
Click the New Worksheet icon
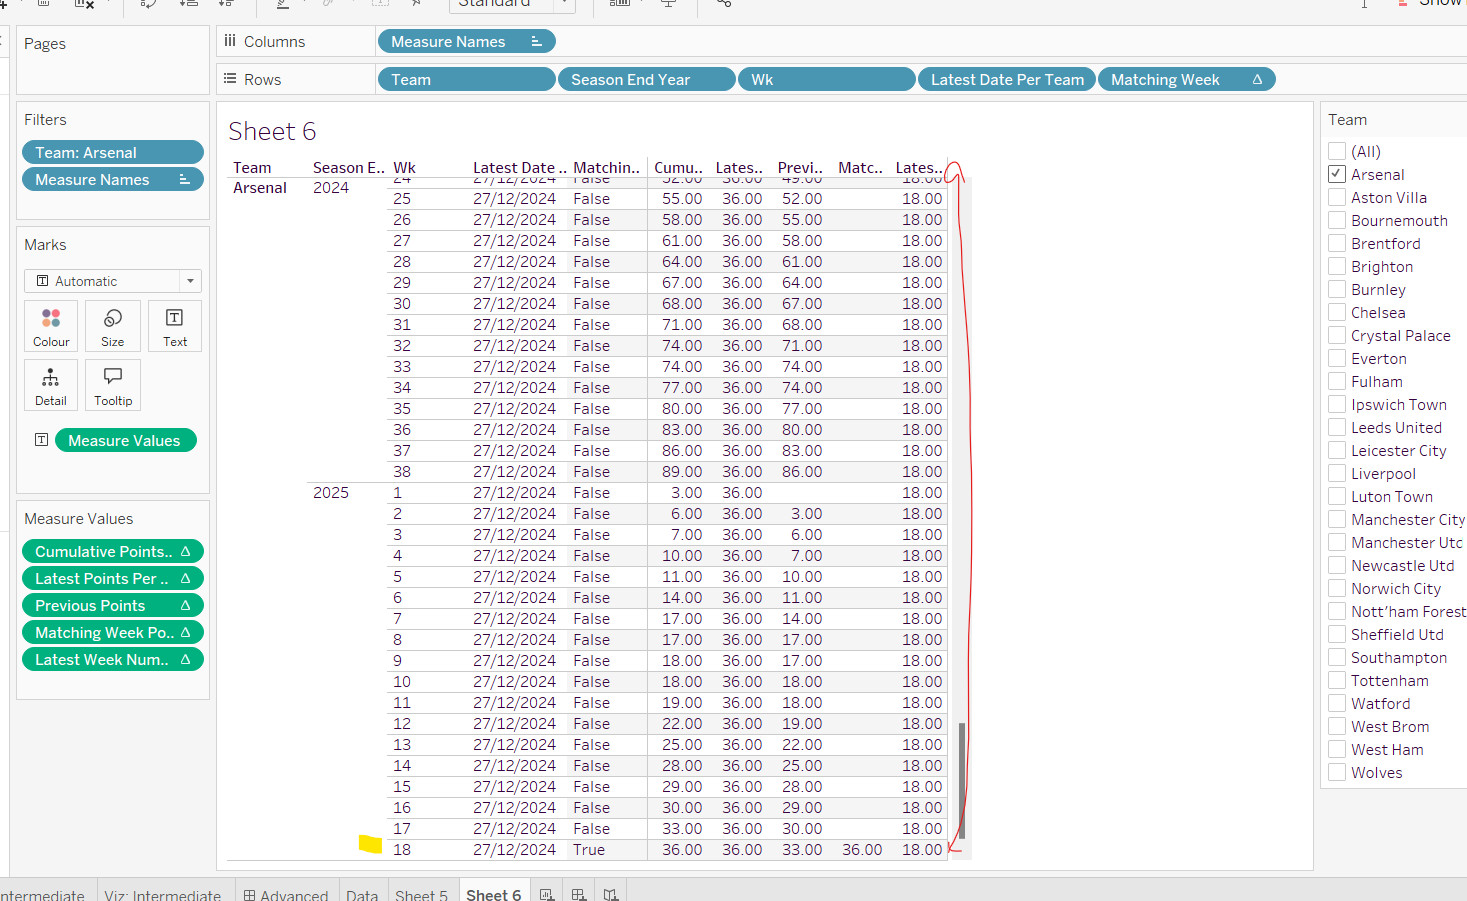(x=546, y=894)
